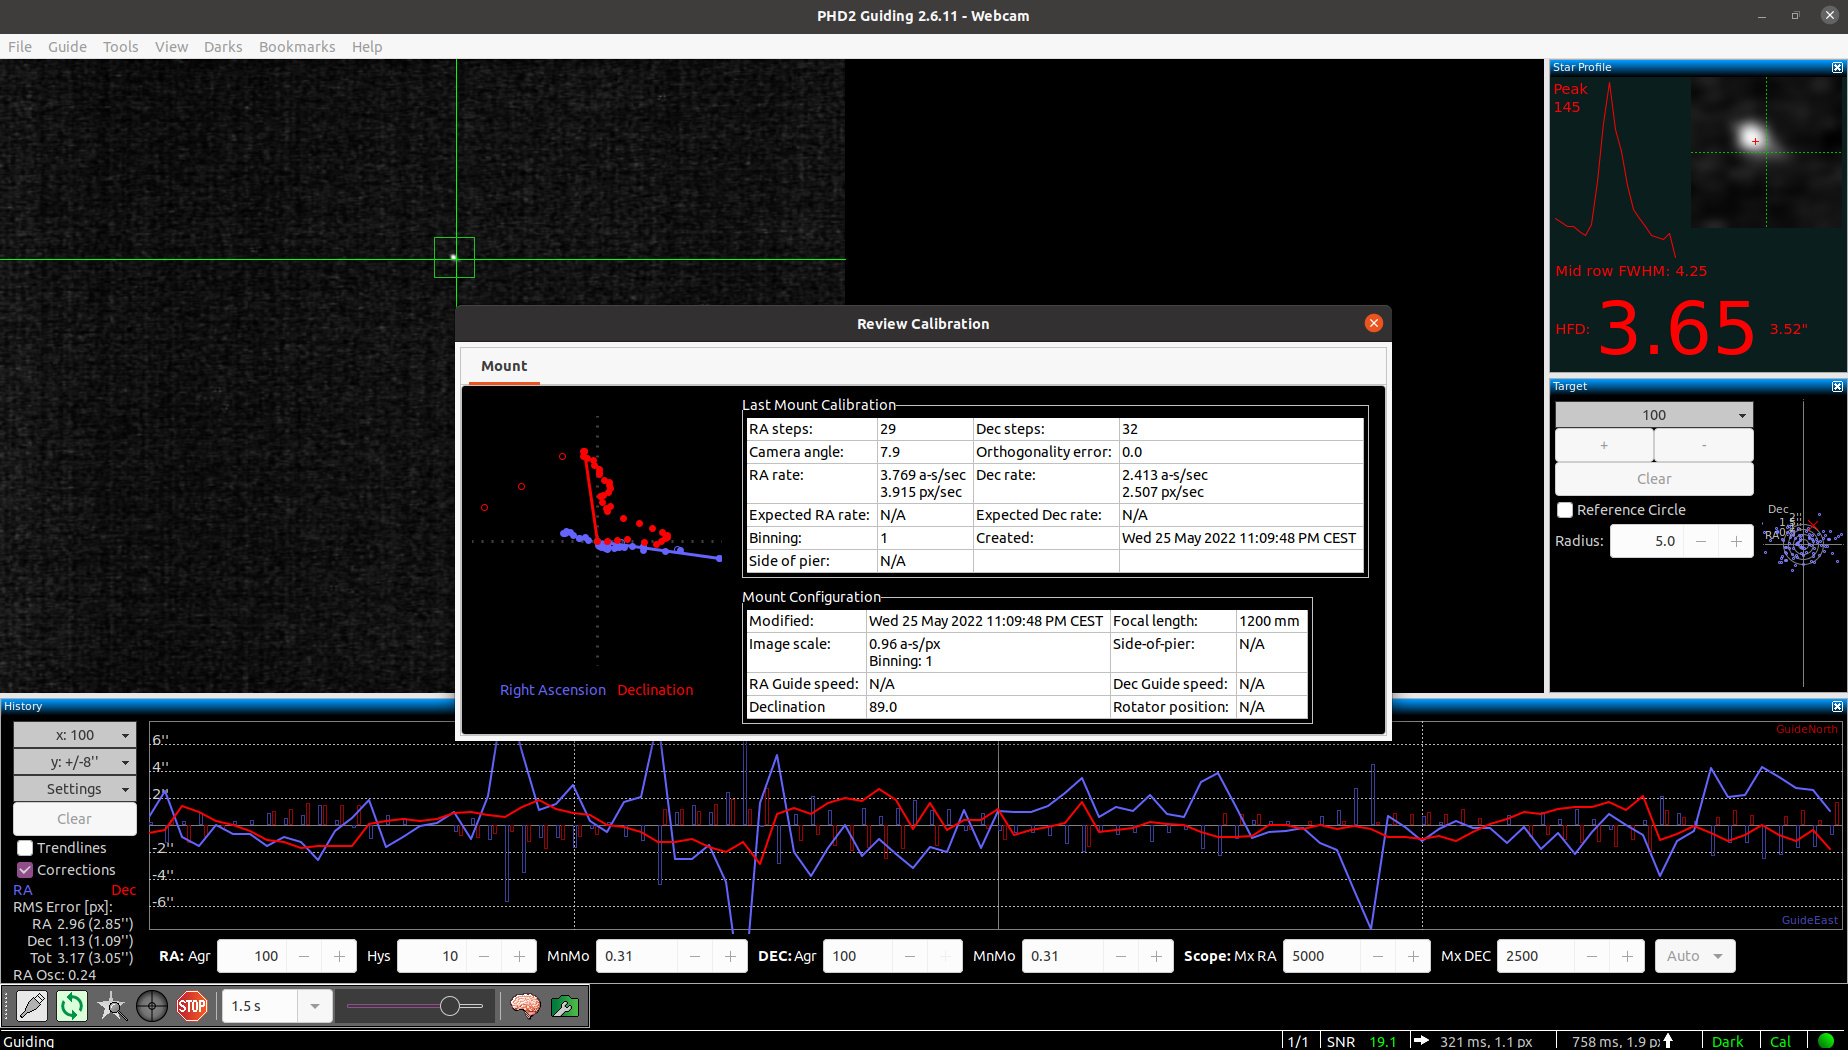Screen dimensions: 1848x1050
Task: Click the Target panel zoom out minus button
Action: click(x=1704, y=445)
